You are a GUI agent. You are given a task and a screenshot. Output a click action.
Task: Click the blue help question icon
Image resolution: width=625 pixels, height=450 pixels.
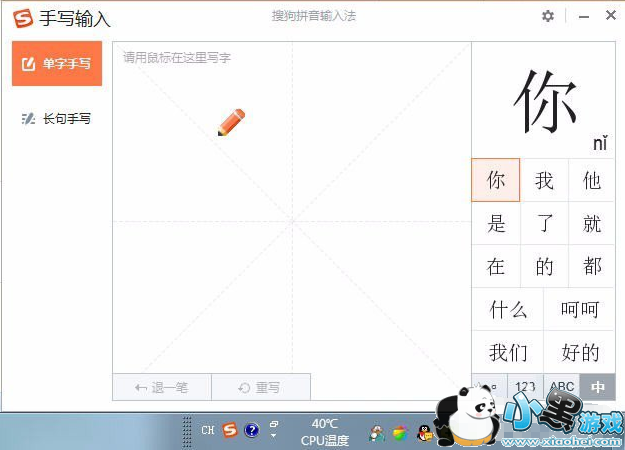coord(252,430)
